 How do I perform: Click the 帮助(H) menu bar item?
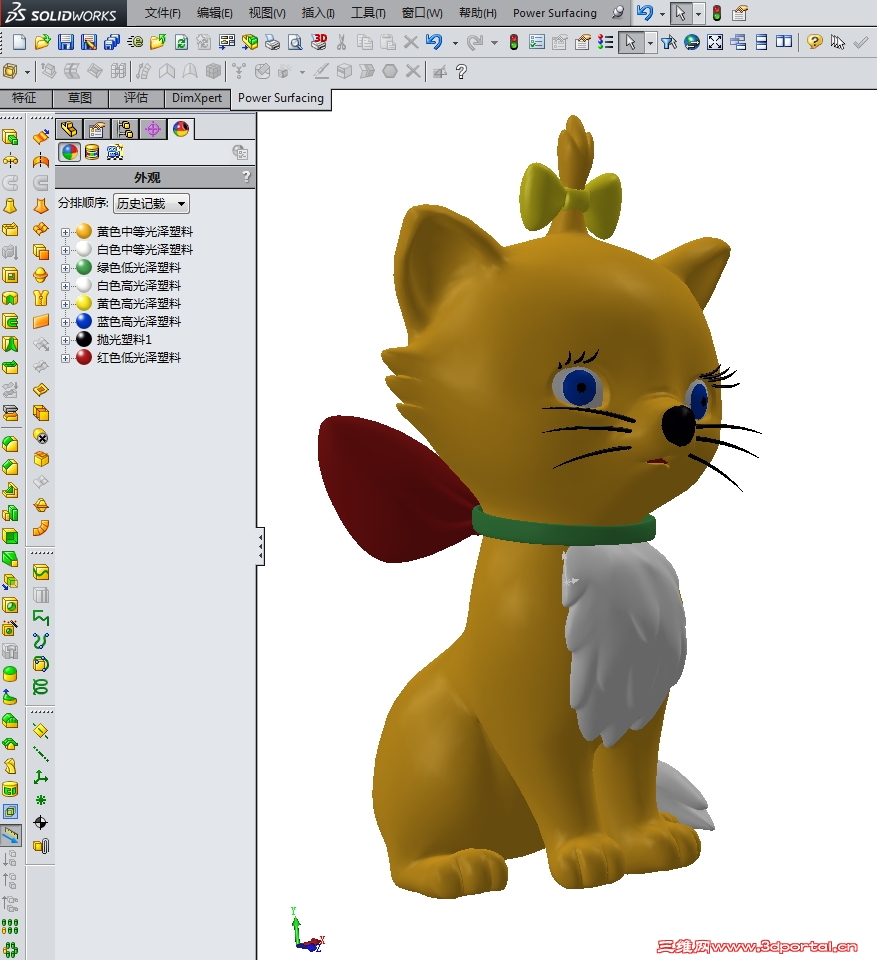click(476, 13)
